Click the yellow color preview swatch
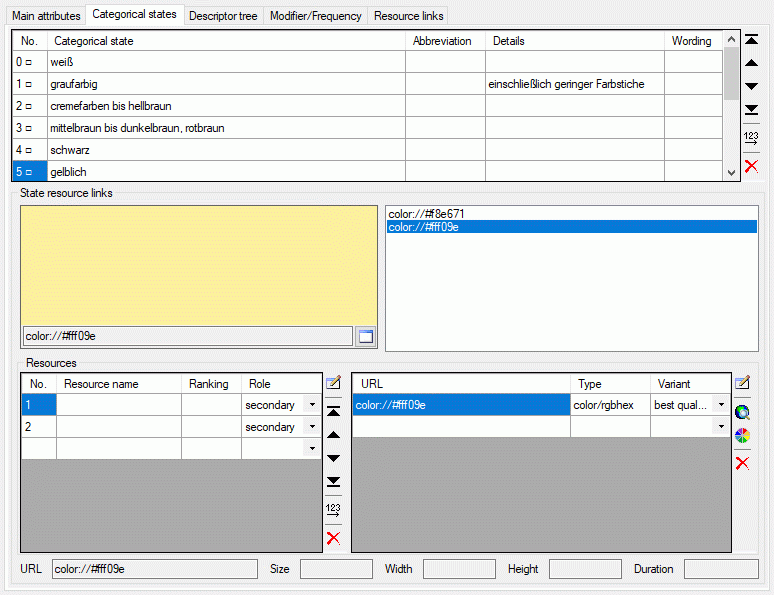Screen dimensions: 774x595 click(x=199, y=266)
